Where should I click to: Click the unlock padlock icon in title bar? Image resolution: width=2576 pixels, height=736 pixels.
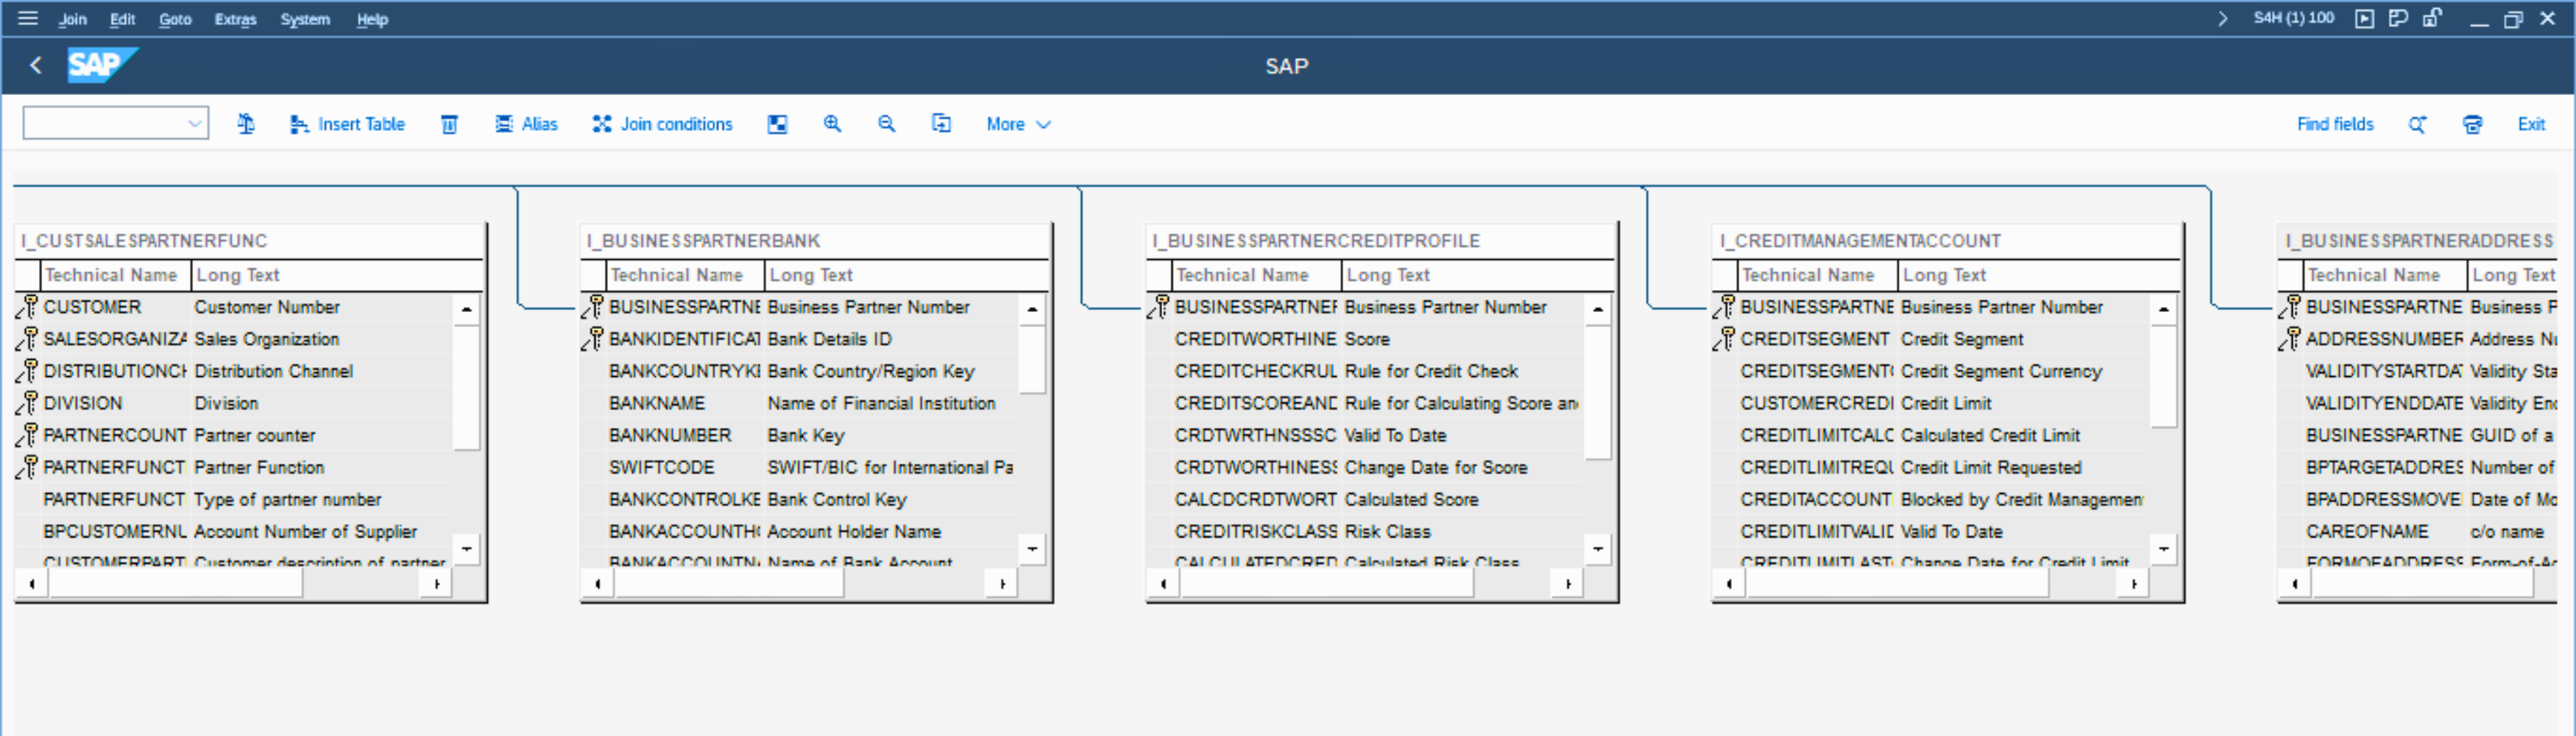pos(2432,18)
